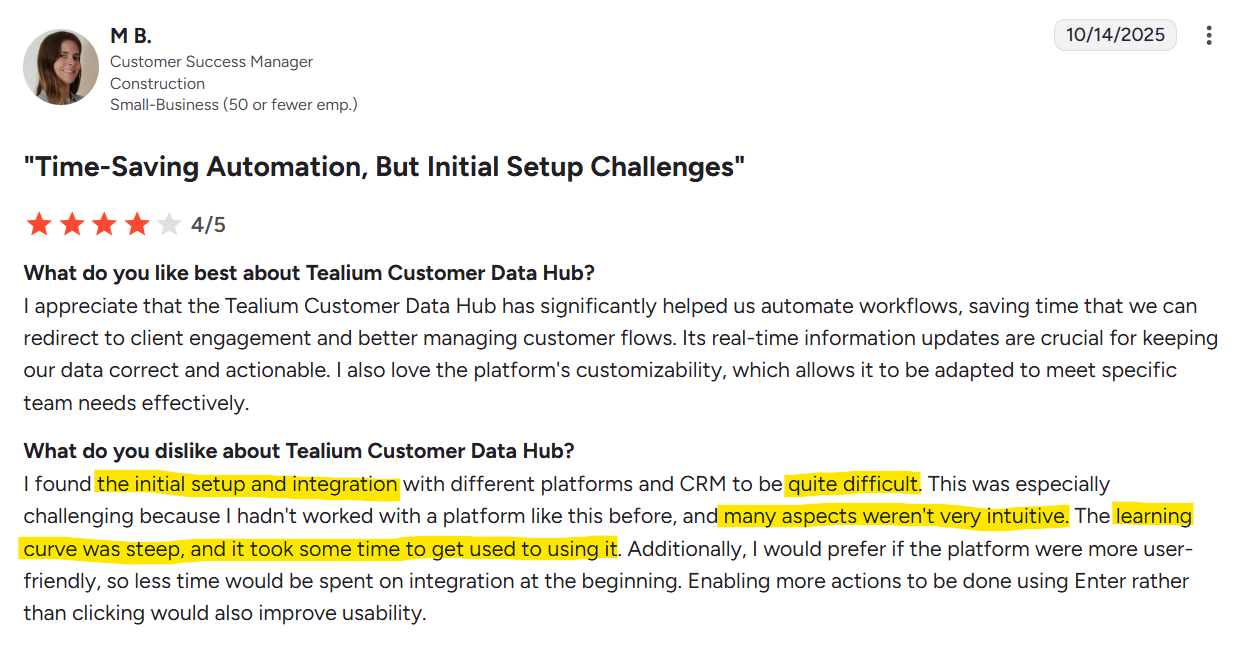This screenshot has height=651, width=1247.
Task: Click highlighted "the initial setup and integration"
Action: [247, 485]
